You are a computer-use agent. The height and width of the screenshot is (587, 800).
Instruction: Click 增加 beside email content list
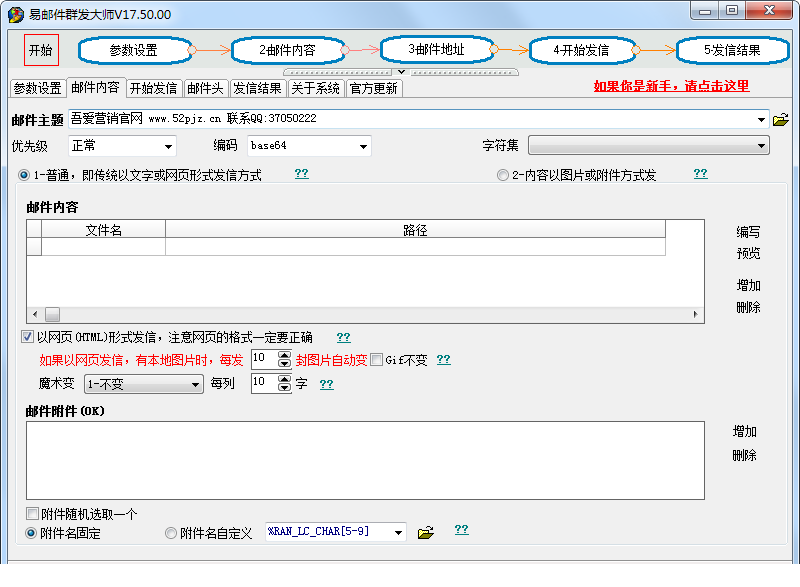coord(748,285)
